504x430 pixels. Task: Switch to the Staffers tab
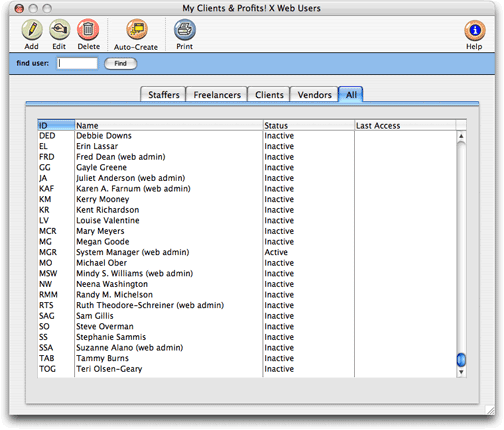click(x=163, y=95)
